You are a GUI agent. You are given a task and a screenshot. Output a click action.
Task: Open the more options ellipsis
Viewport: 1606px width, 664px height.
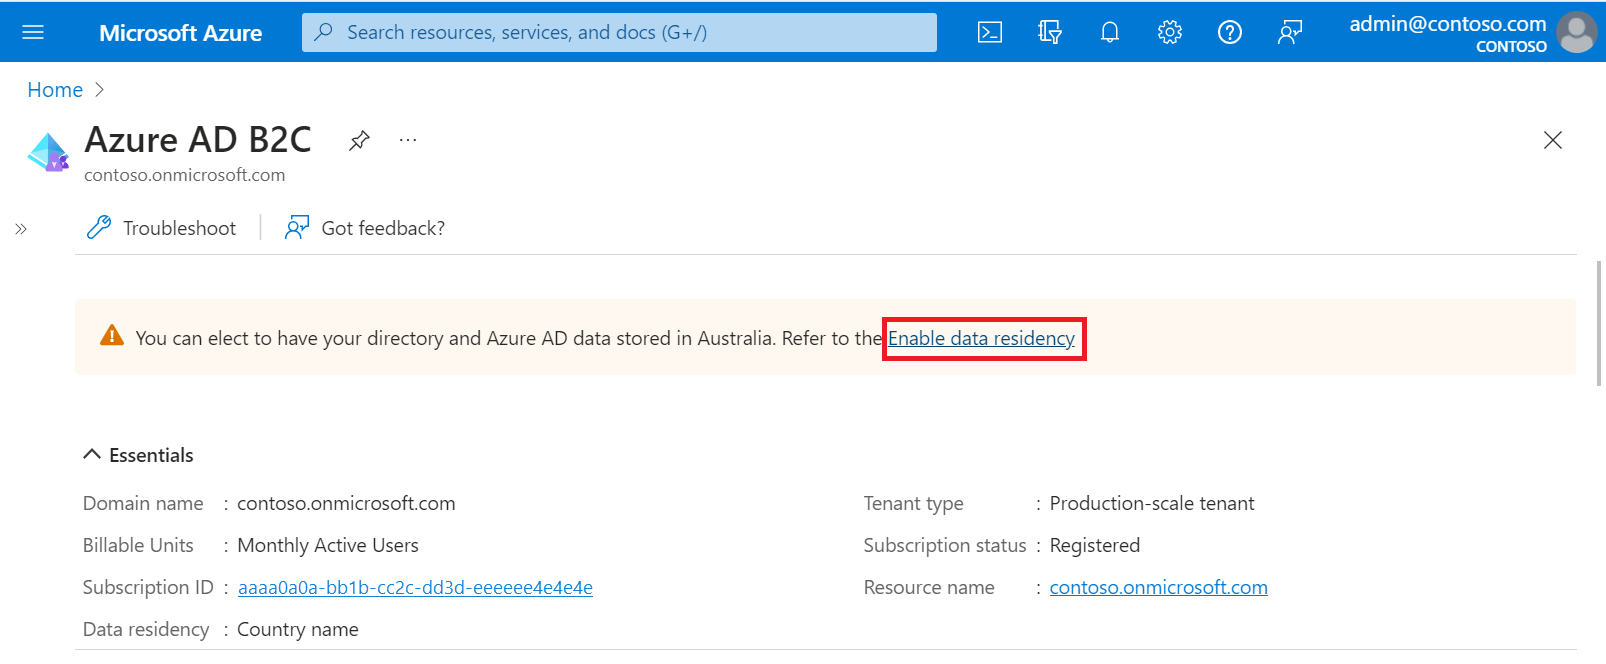coord(408,140)
